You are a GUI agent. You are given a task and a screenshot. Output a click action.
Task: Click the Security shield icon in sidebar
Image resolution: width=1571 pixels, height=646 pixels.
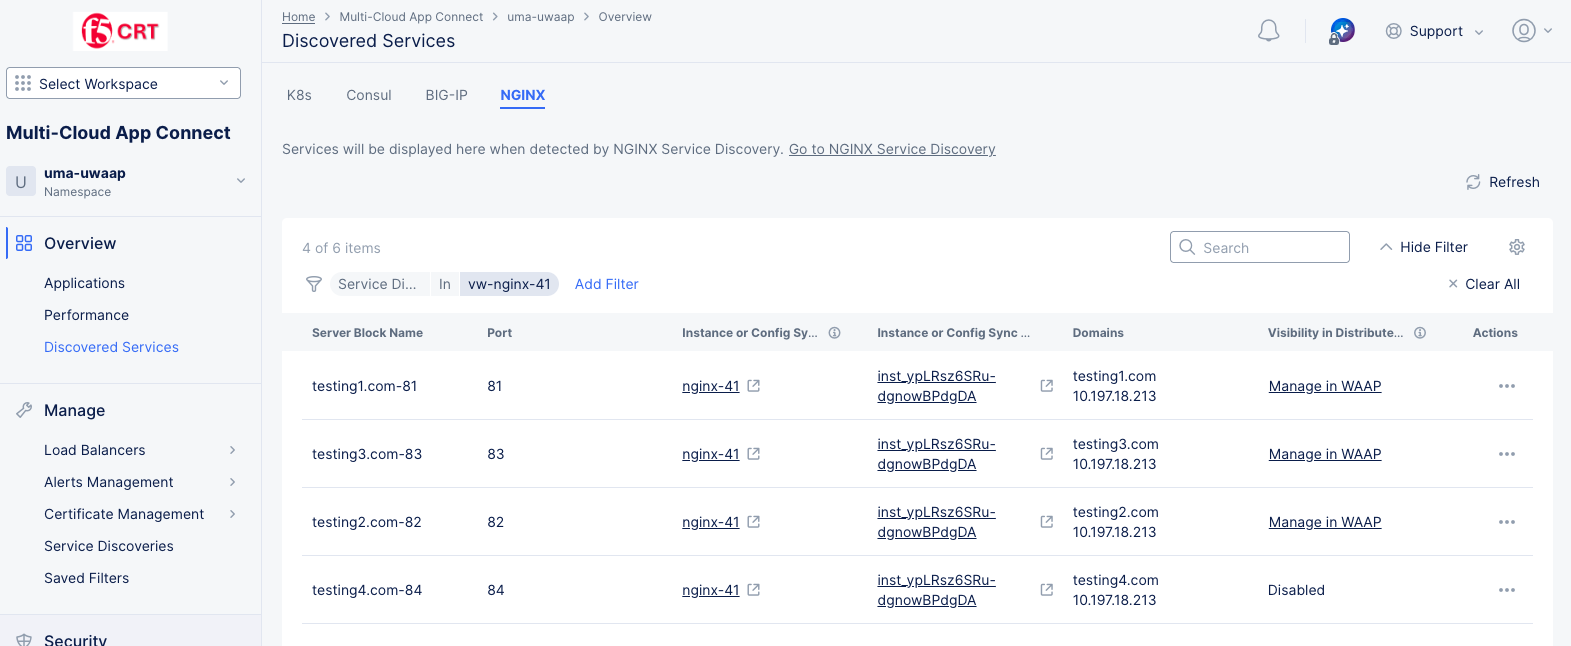coord(24,640)
